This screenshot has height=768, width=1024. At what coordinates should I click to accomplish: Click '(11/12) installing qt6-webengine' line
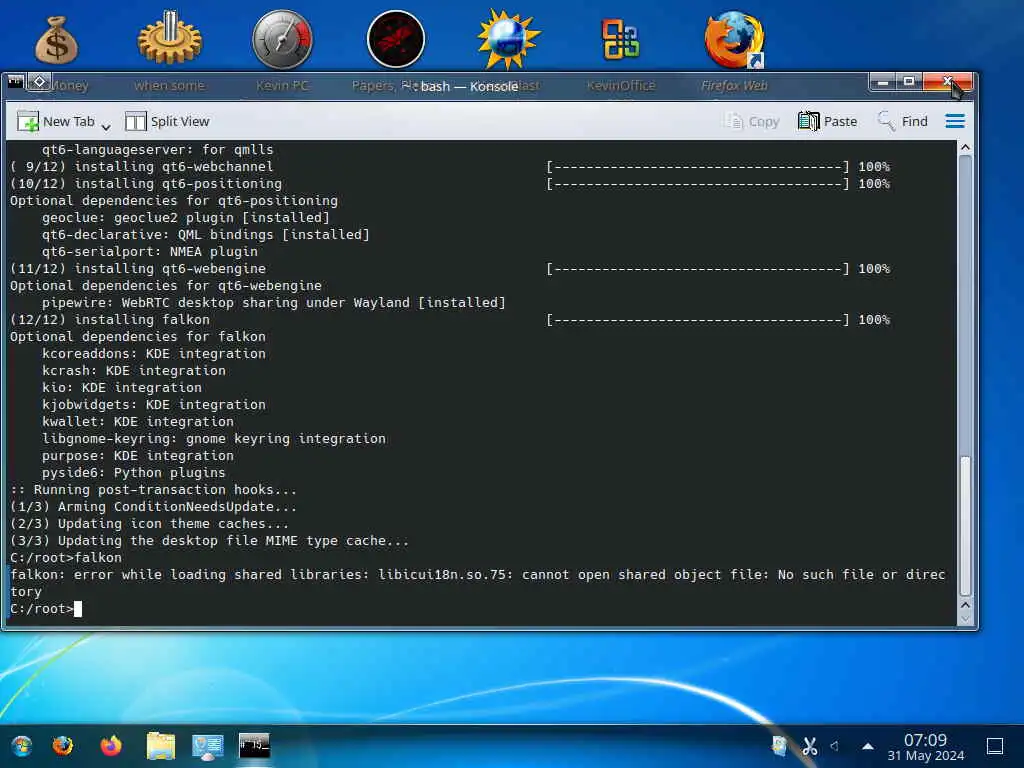(138, 268)
